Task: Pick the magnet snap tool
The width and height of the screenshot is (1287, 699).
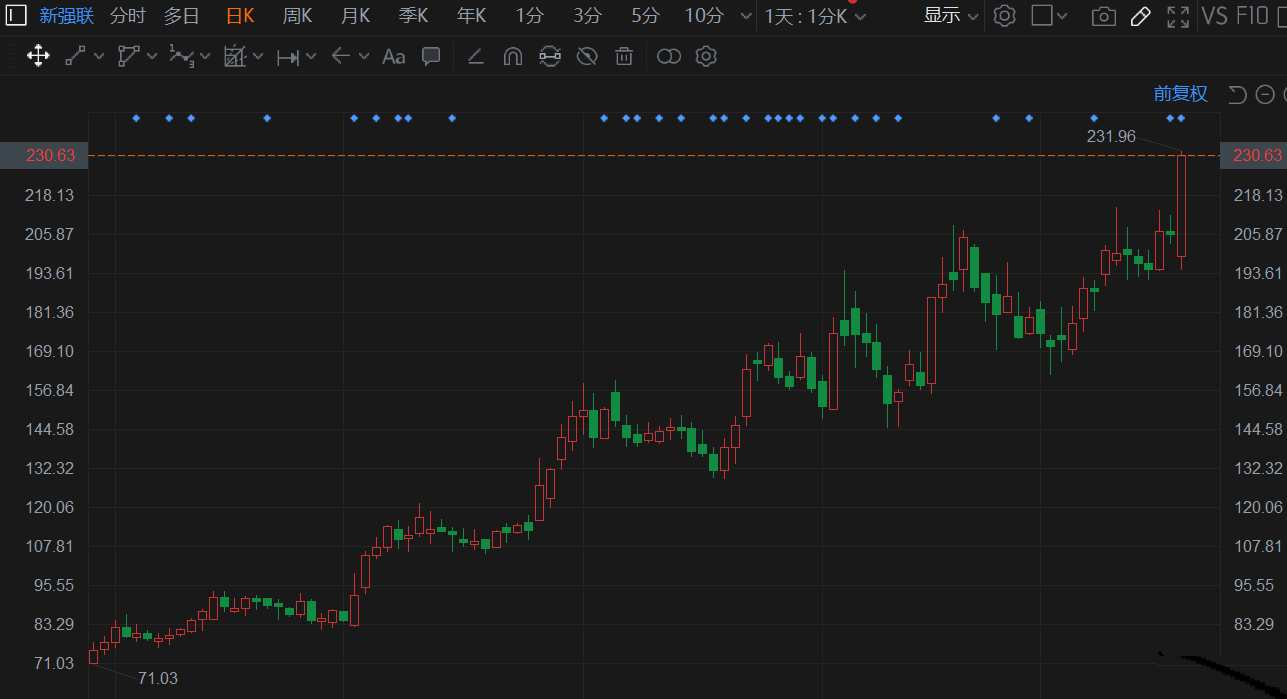Action: pos(512,56)
